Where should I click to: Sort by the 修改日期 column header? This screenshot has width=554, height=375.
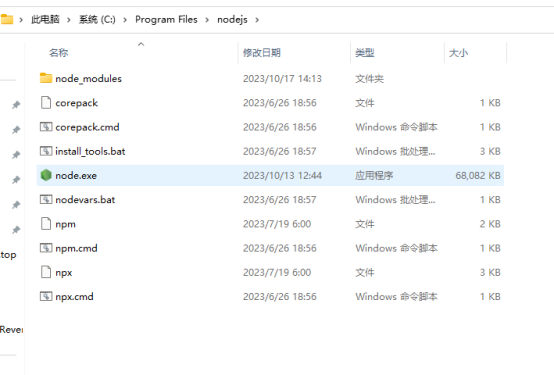click(262, 53)
